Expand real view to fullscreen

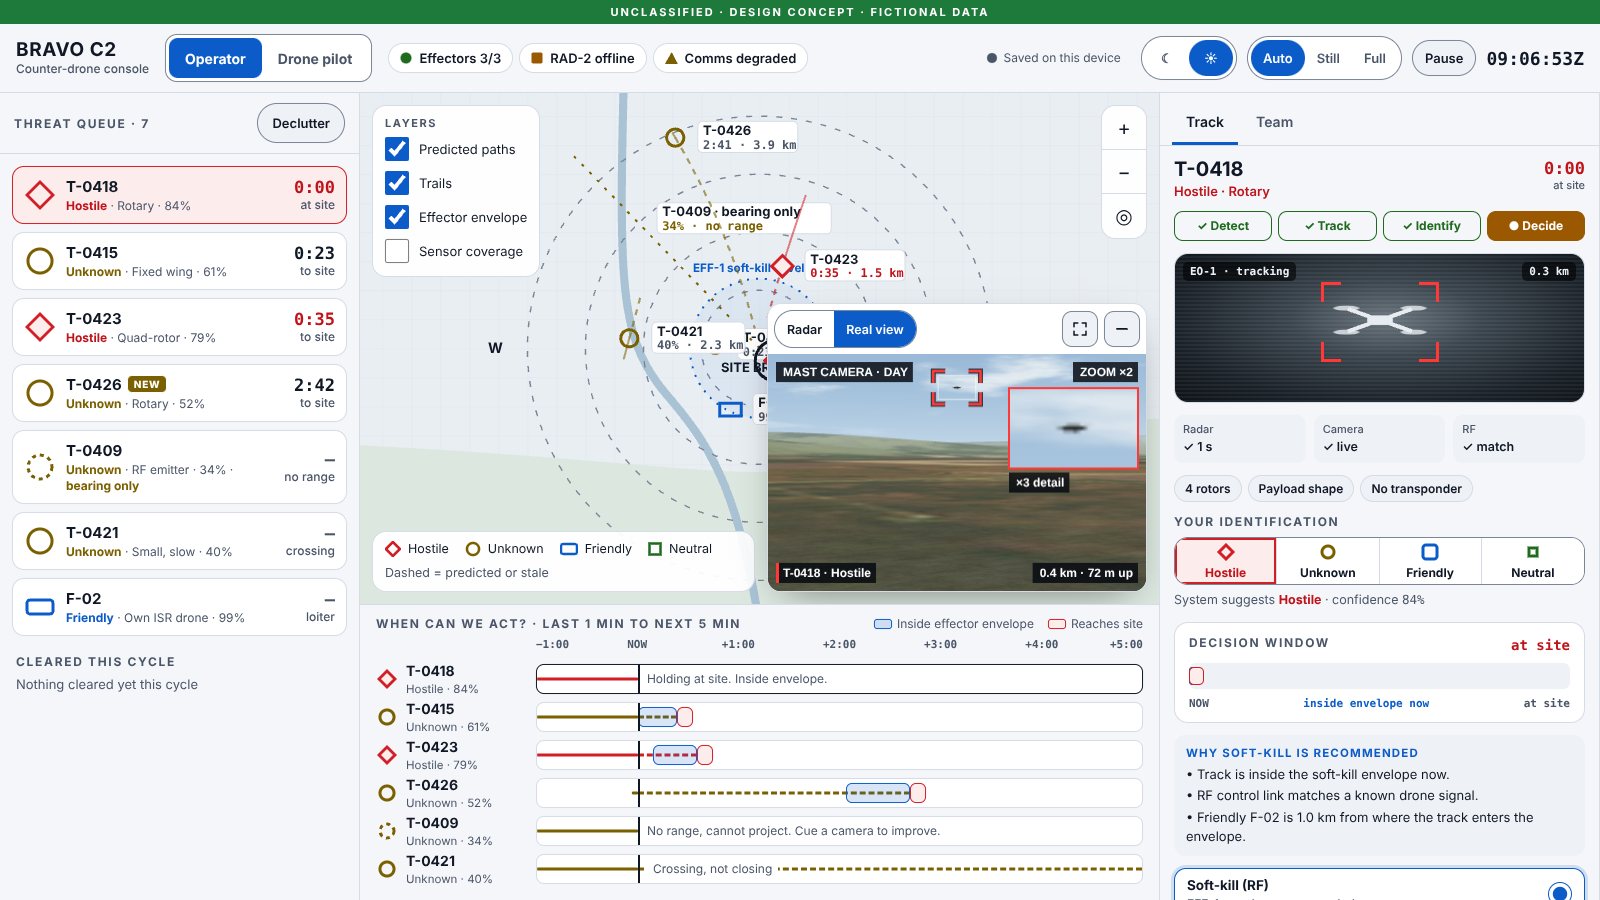click(x=1079, y=329)
